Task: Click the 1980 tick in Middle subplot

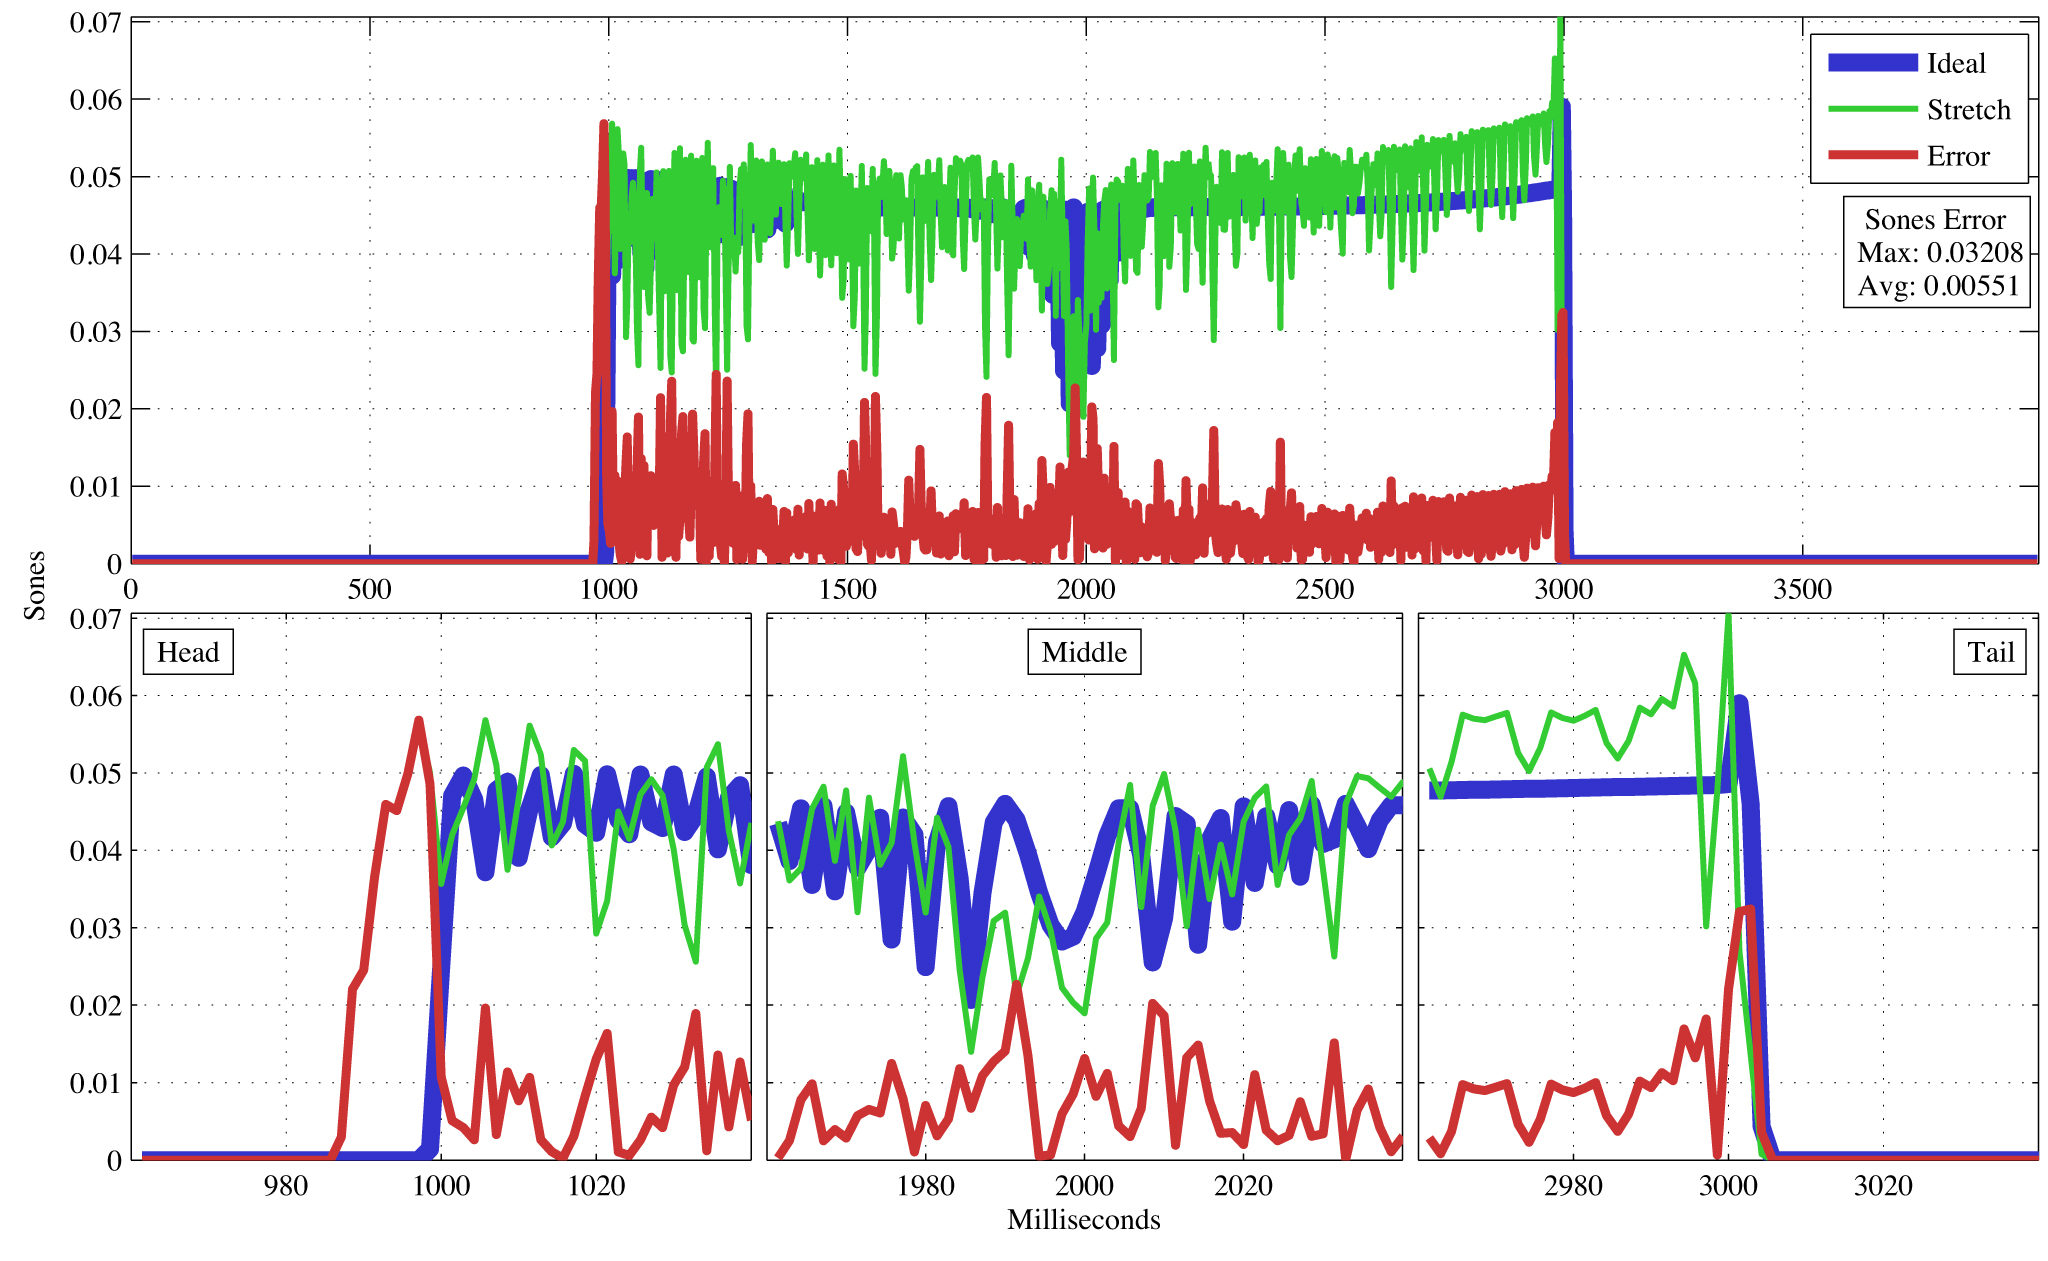Action: click(x=925, y=1186)
